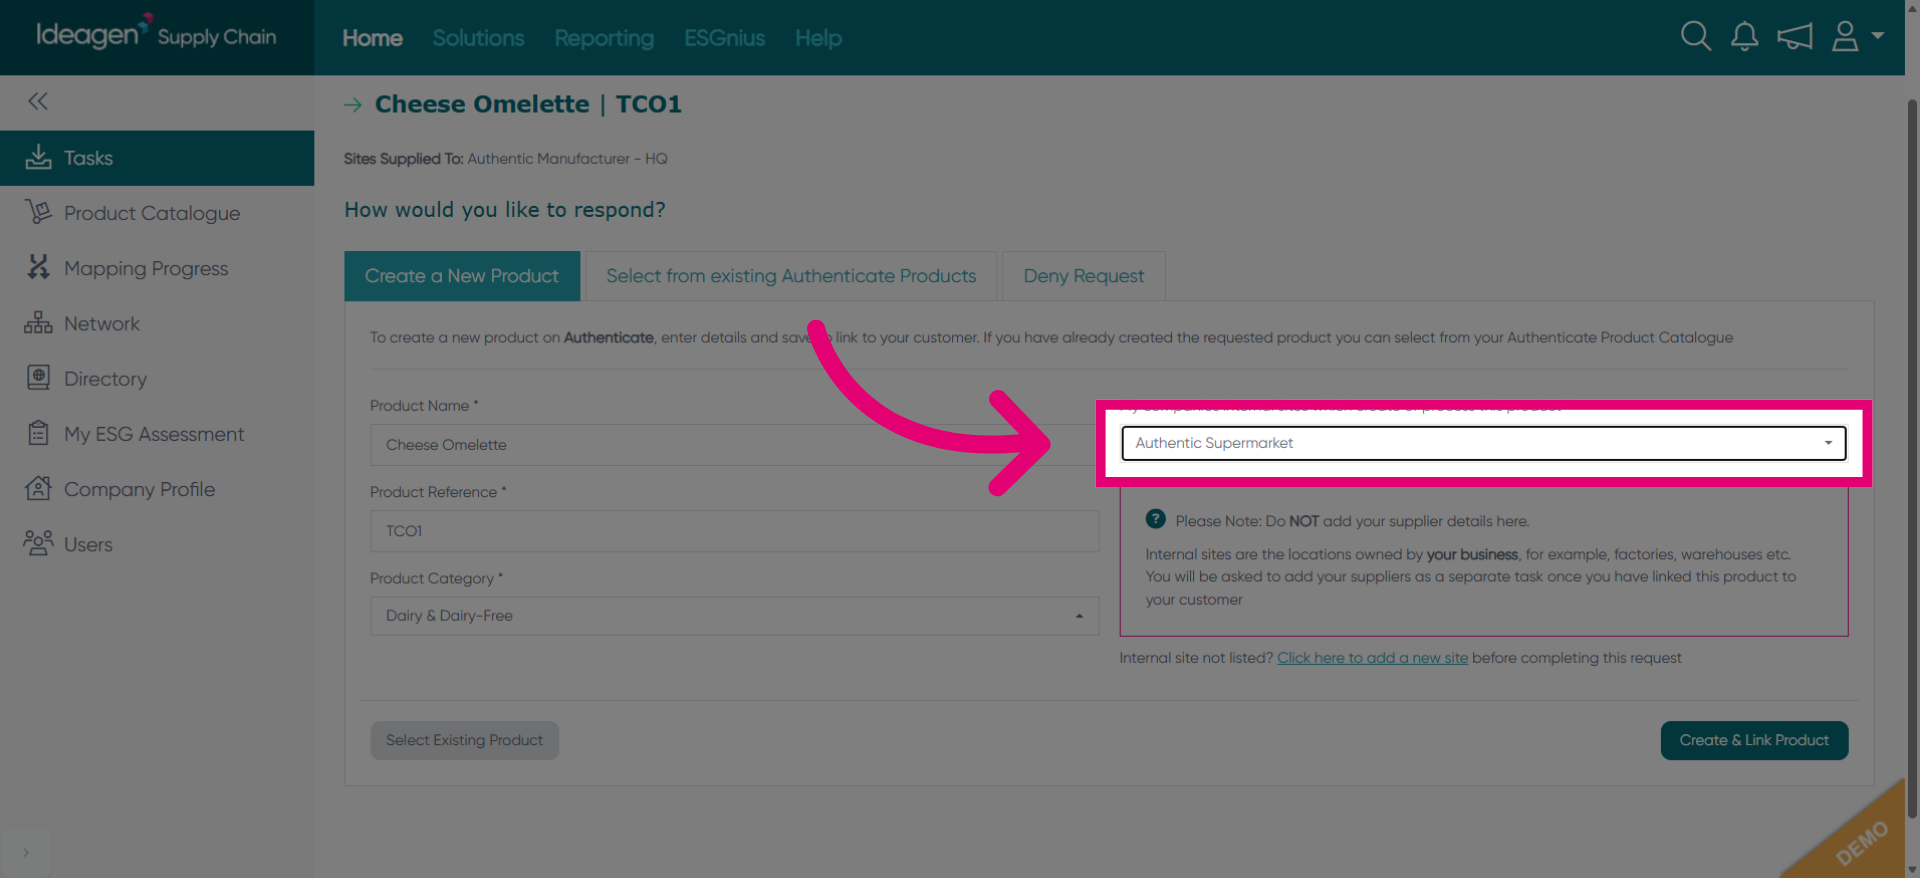
Task: Click the Ideagen Supply Chain logo
Action: pos(156,33)
